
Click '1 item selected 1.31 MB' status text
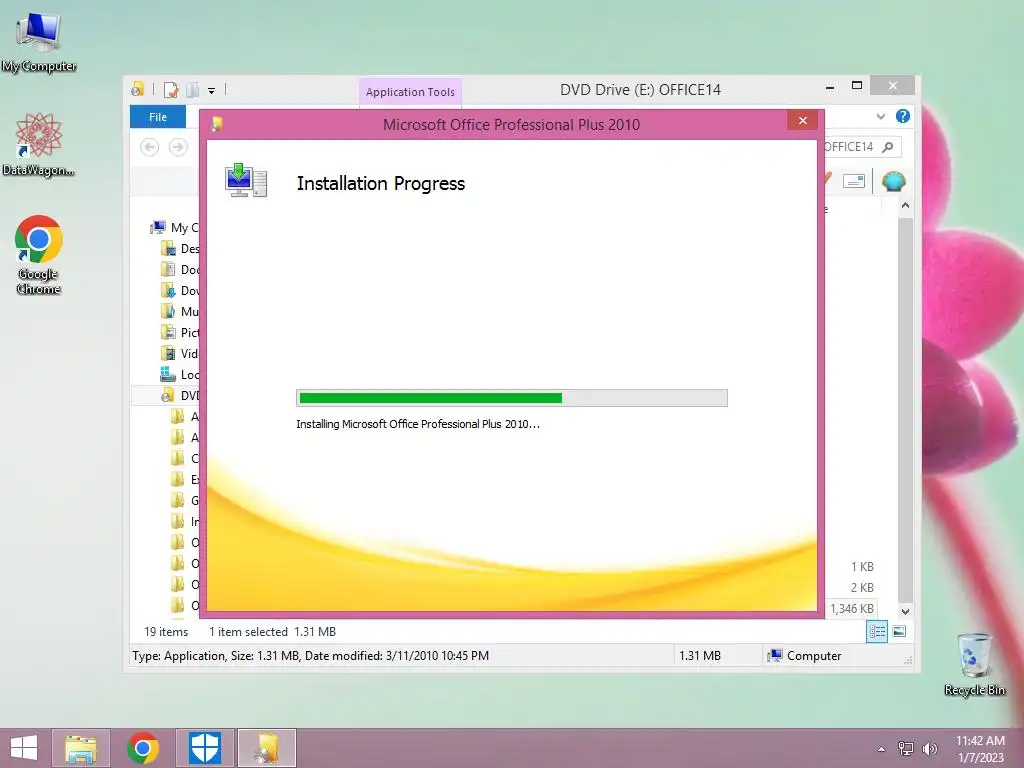tap(272, 632)
